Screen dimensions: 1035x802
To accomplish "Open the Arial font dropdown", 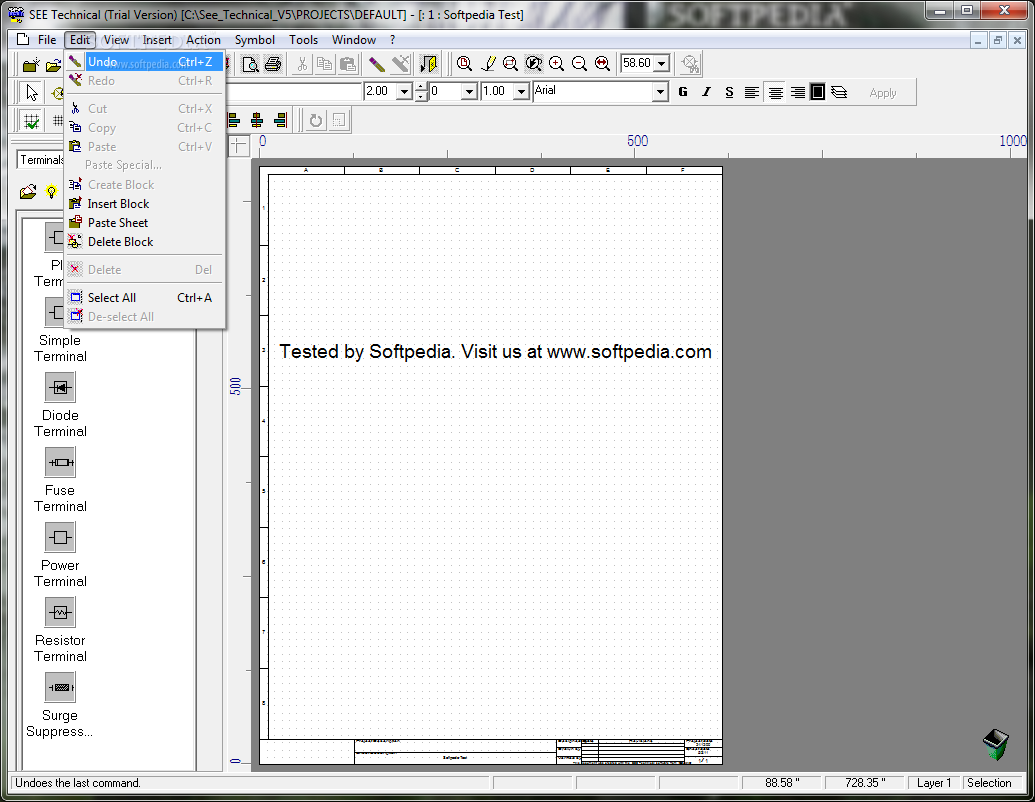I will [x=659, y=92].
